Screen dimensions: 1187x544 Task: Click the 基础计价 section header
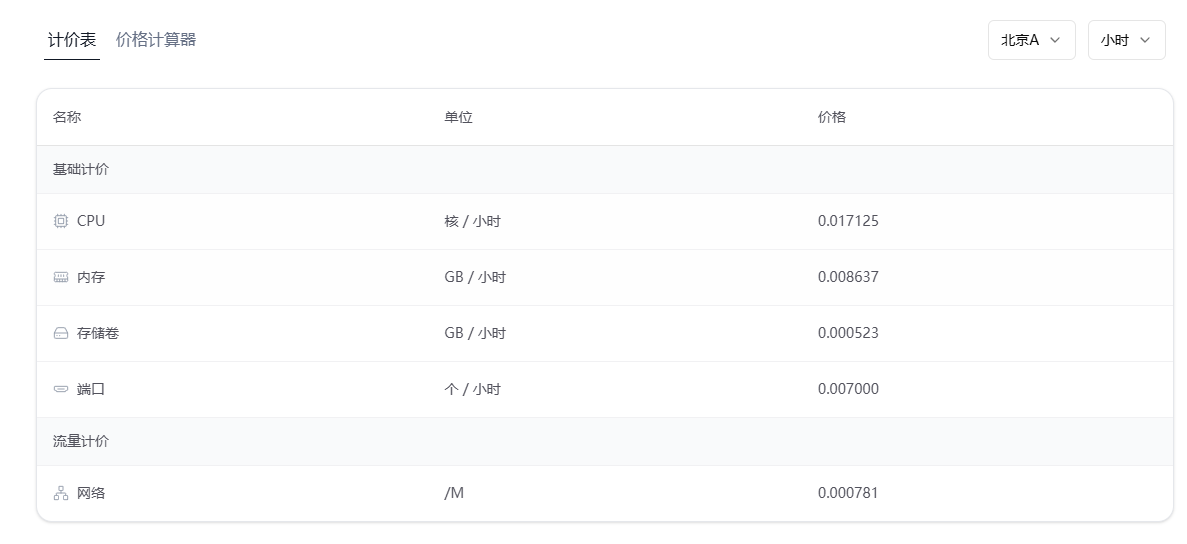[81, 169]
